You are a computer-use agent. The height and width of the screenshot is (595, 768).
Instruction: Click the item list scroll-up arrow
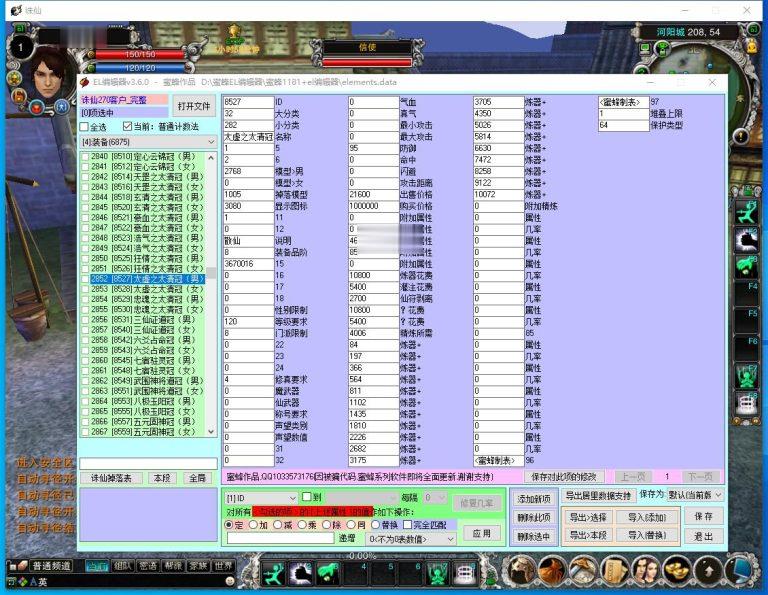point(211,158)
